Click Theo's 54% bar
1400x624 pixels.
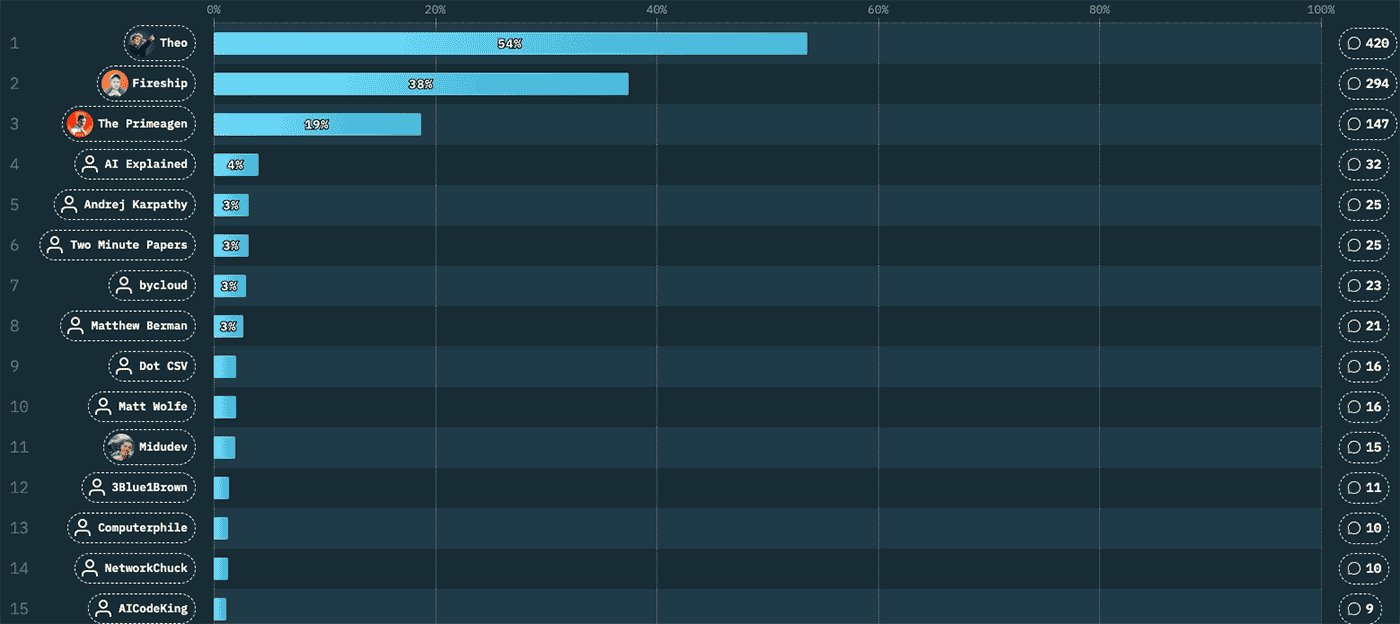click(510, 43)
